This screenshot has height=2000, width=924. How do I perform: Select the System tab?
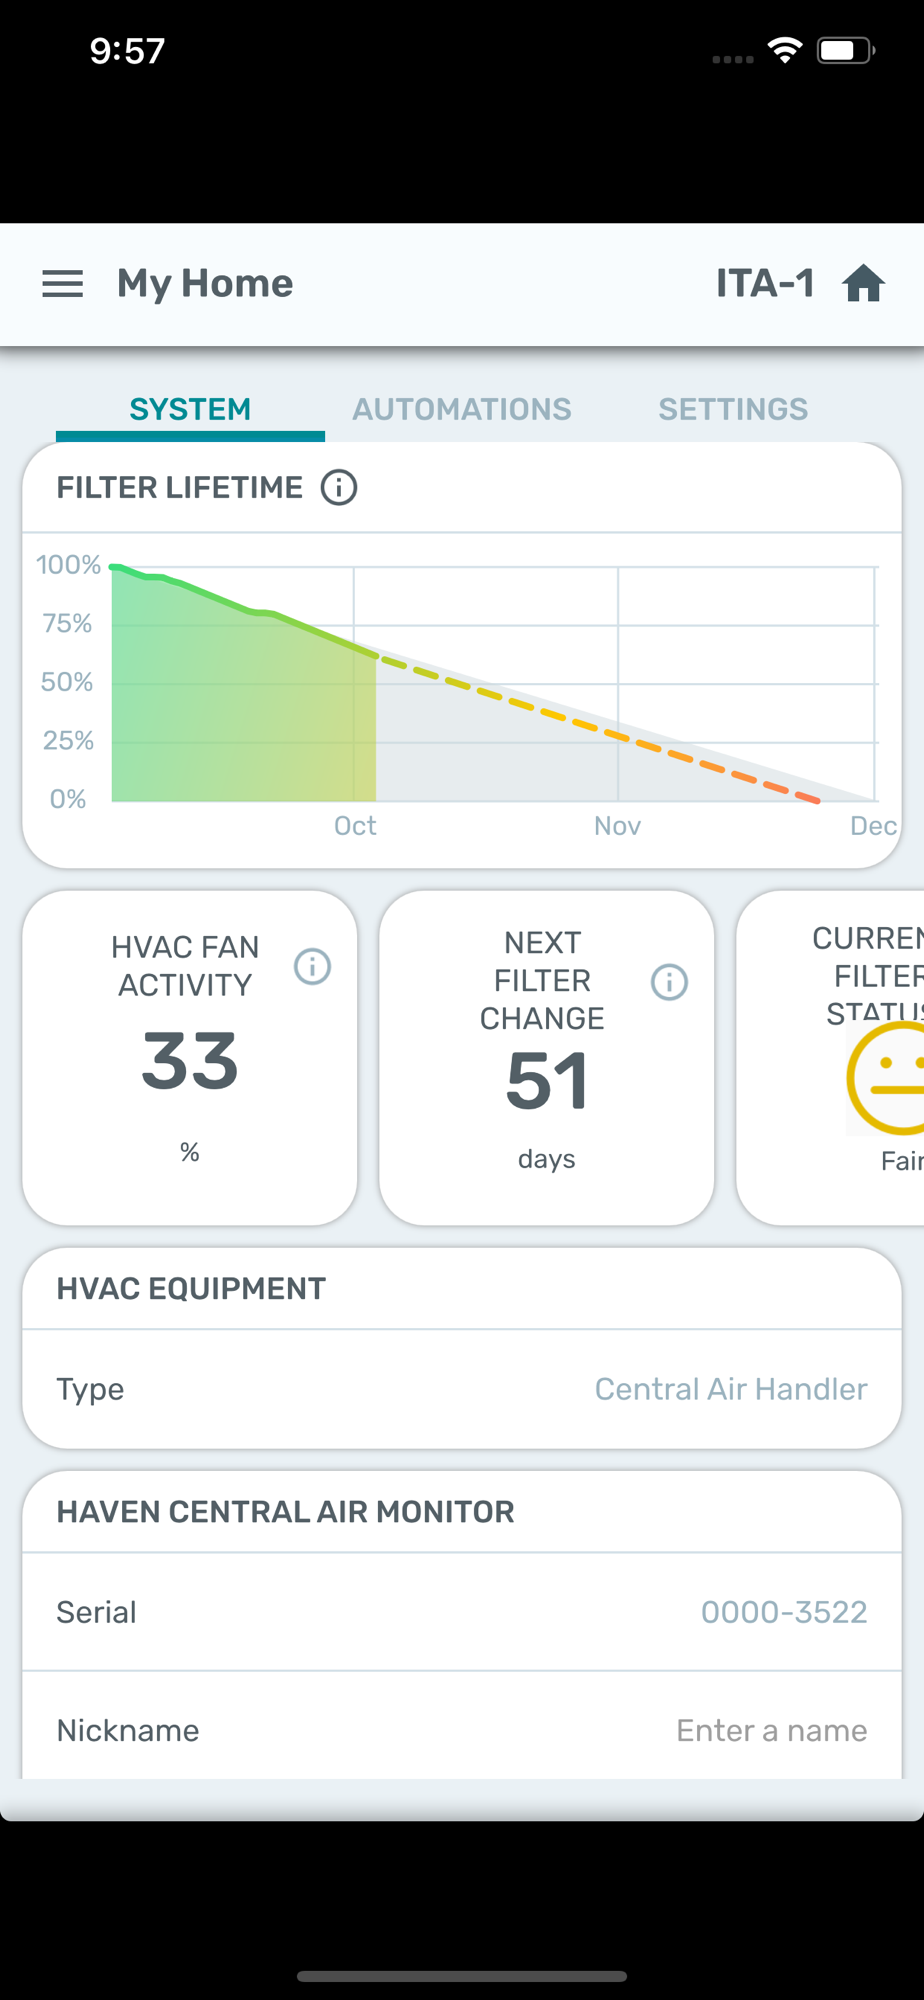190,409
